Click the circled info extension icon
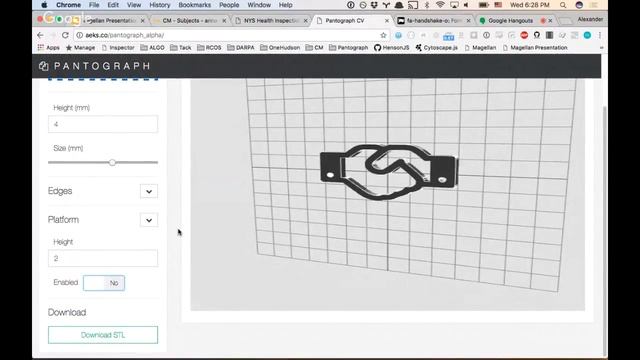Image resolution: width=640 pixels, height=360 pixels. click(486, 35)
